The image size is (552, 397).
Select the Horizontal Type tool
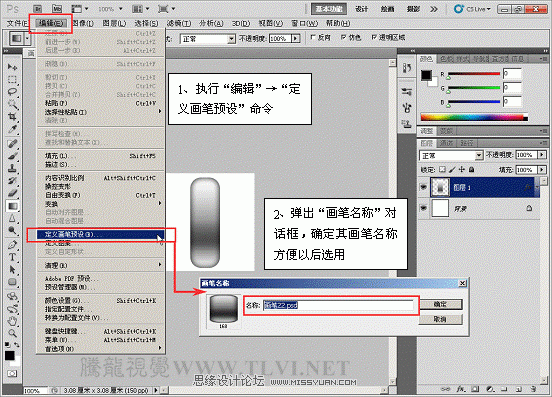pyautogui.click(x=12, y=257)
